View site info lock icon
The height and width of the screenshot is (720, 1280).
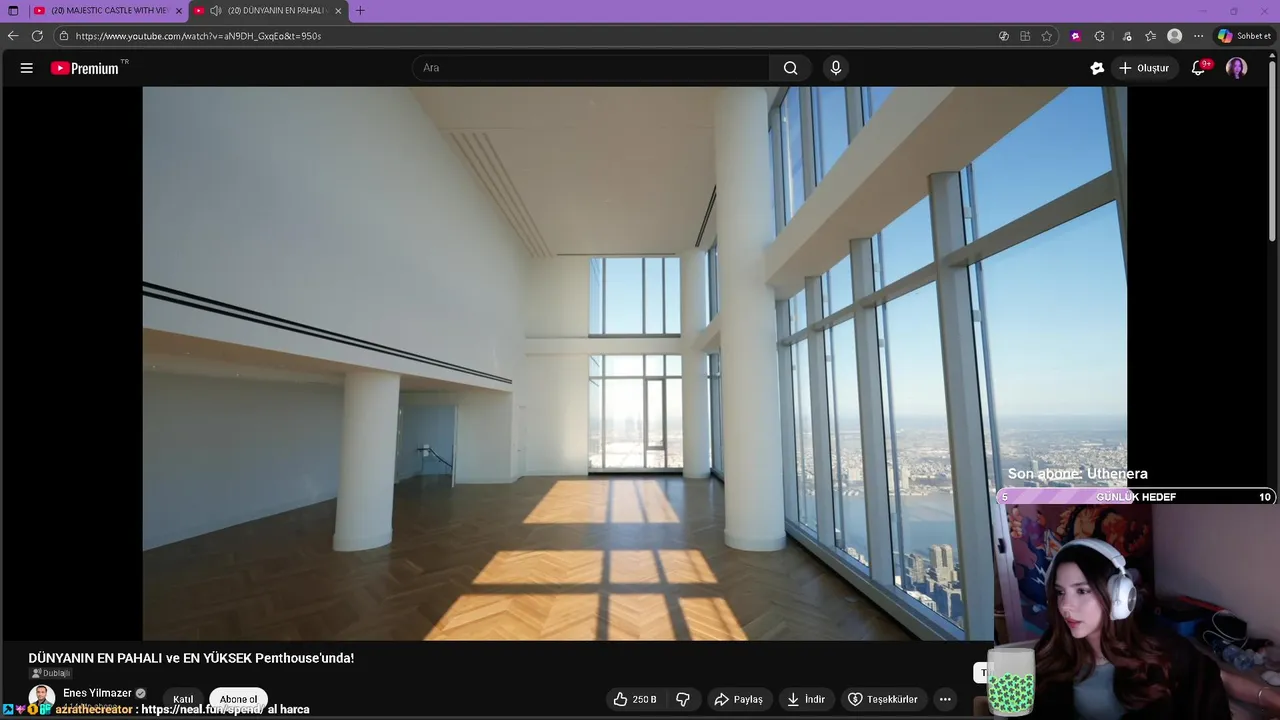(x=64, y=36)
